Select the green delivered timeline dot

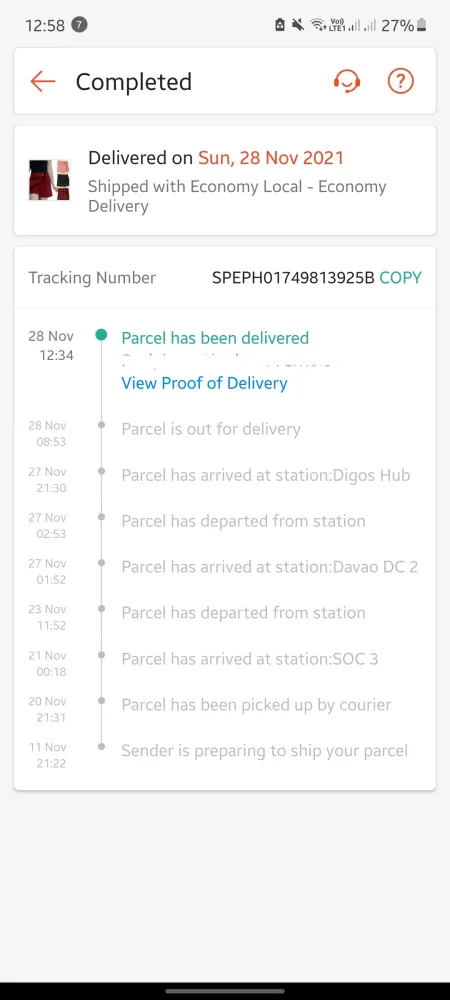click(101, 335)
